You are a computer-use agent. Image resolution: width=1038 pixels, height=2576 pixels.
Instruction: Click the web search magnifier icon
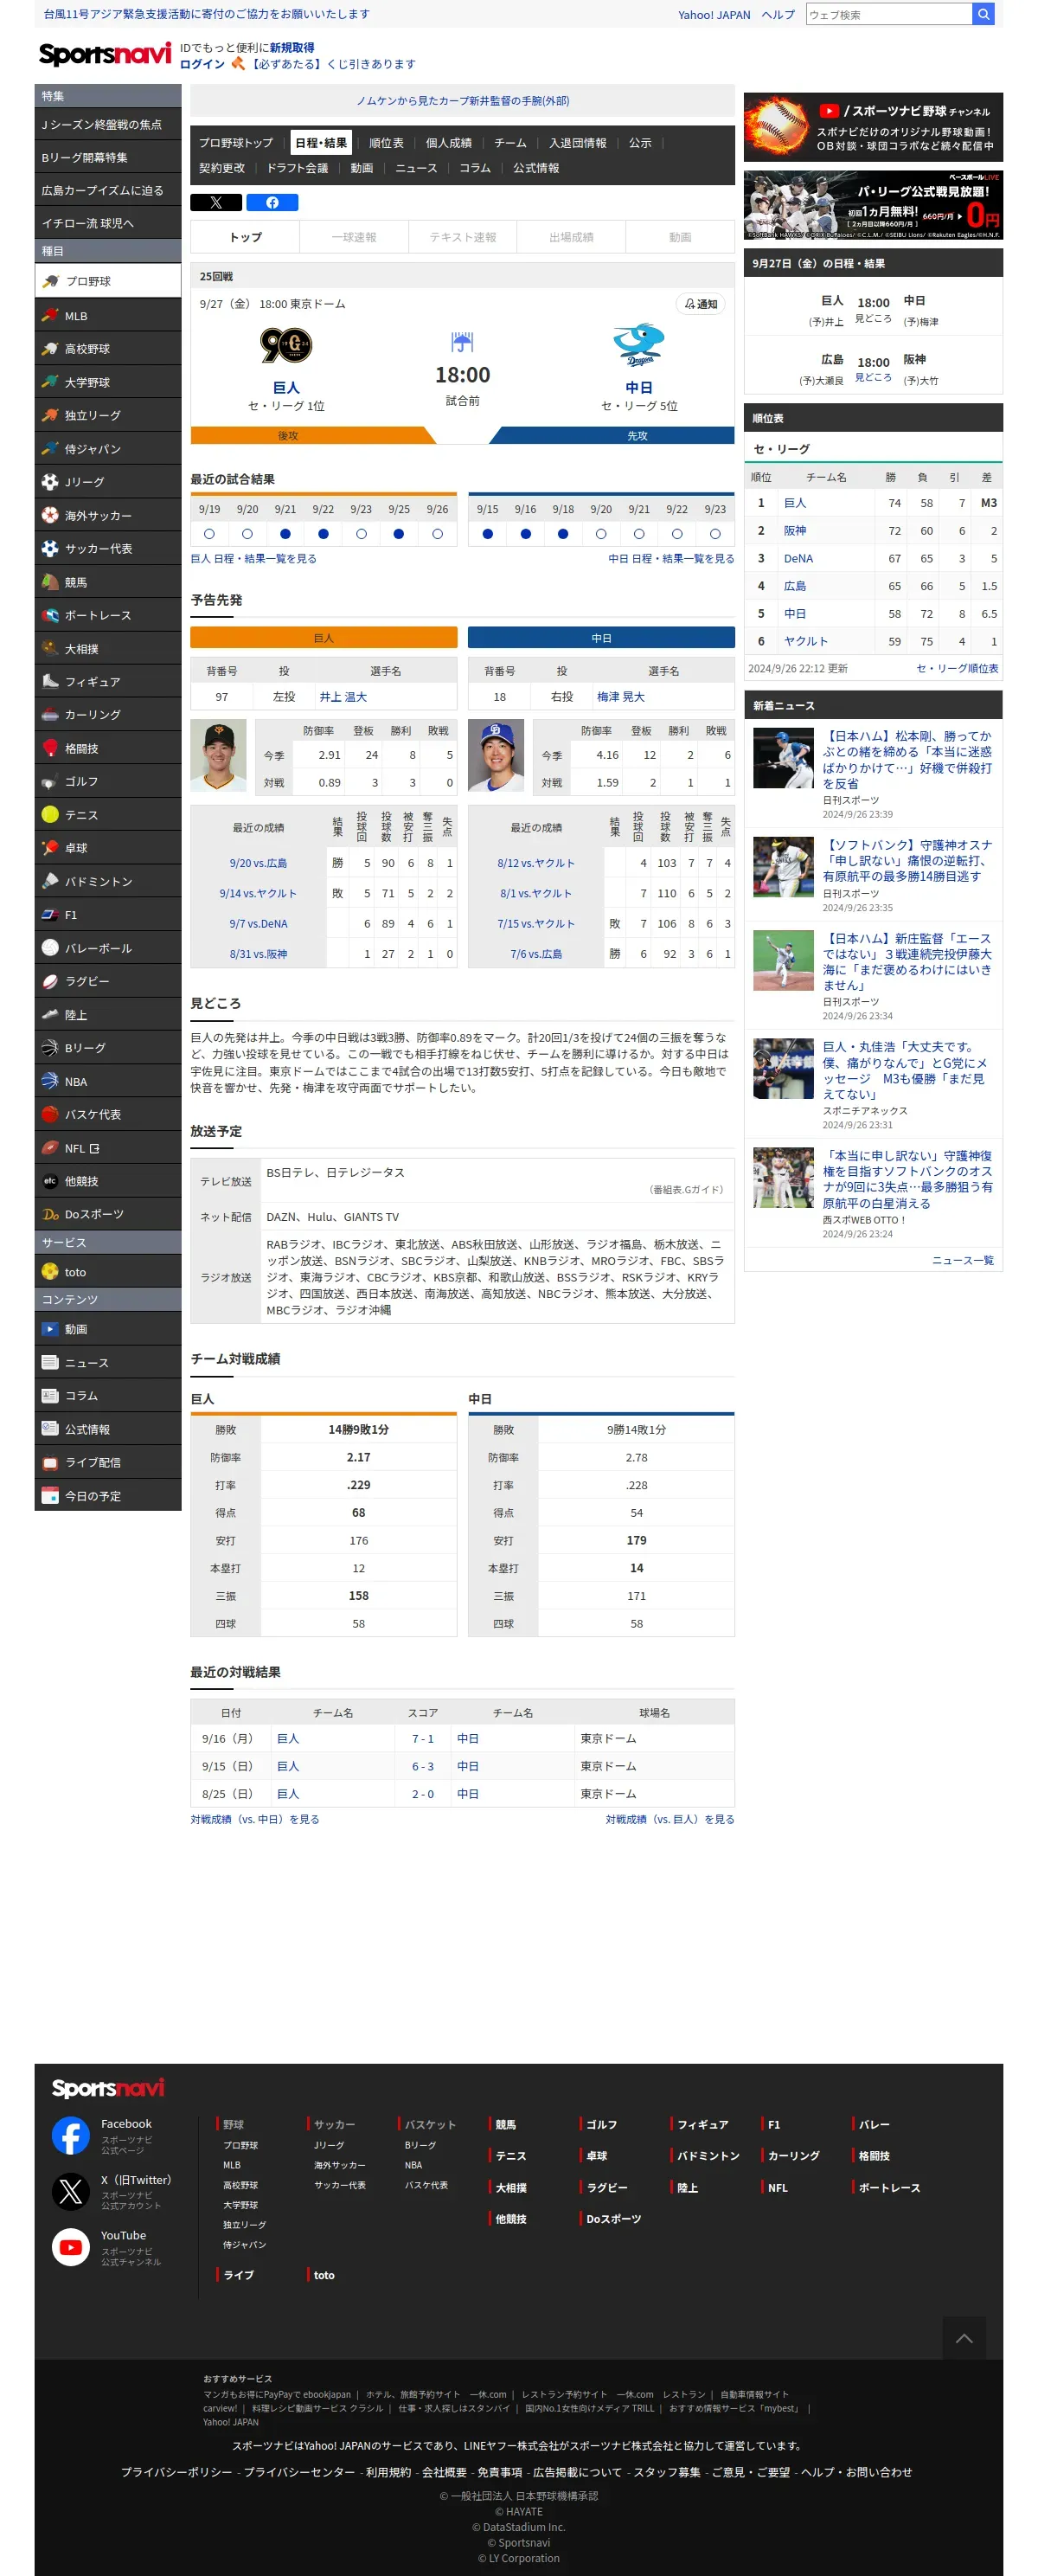tap(983, 14)
